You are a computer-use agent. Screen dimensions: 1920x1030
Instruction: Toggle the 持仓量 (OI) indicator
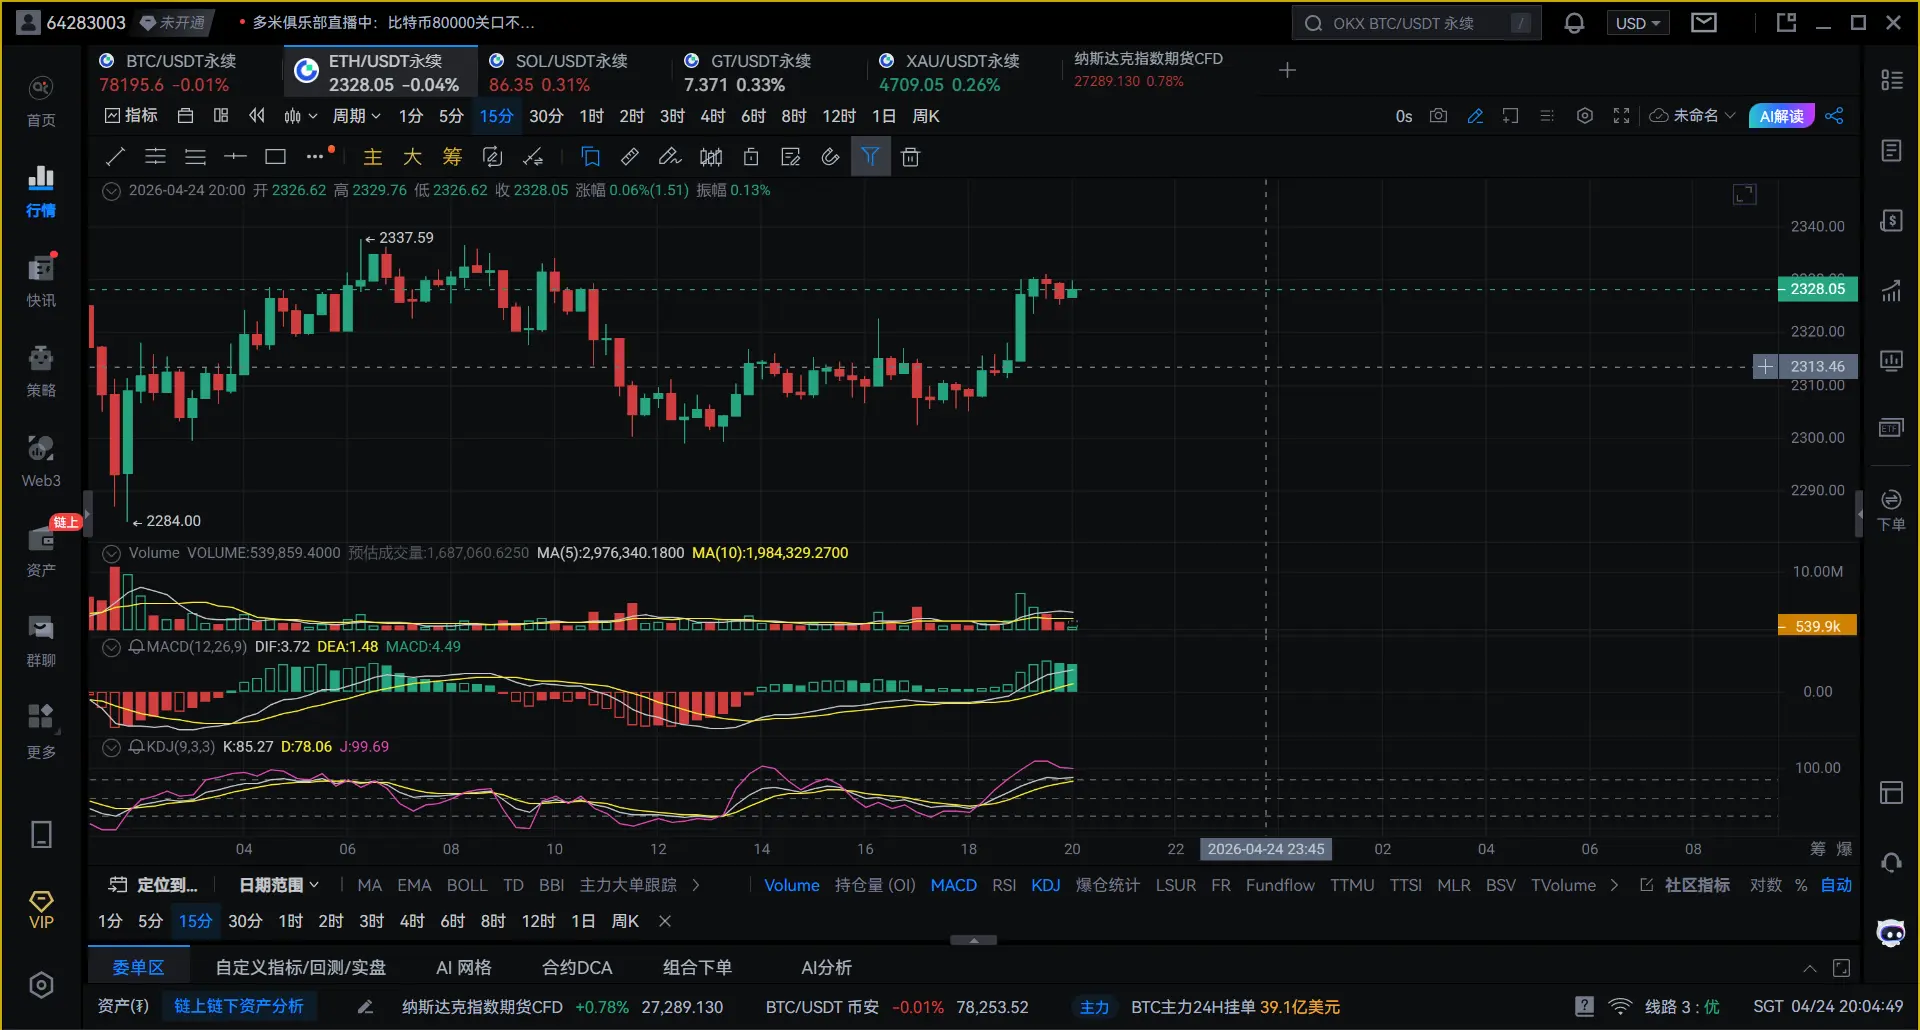click(875, 885)
